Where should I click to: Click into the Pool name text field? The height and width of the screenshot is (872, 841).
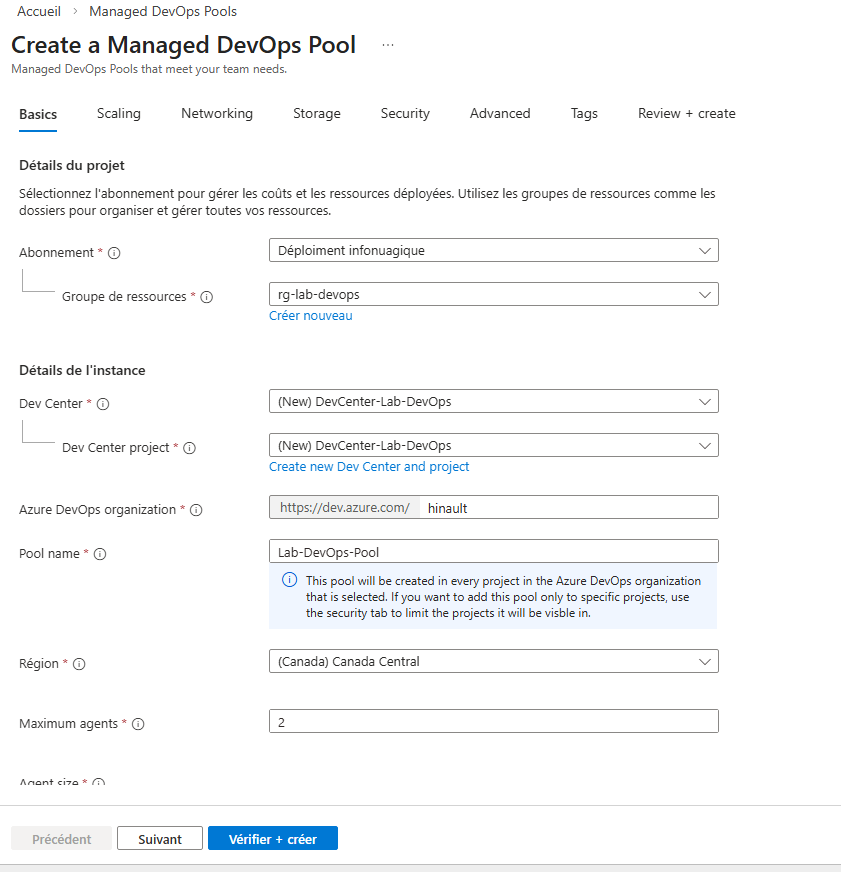point(493,551)
